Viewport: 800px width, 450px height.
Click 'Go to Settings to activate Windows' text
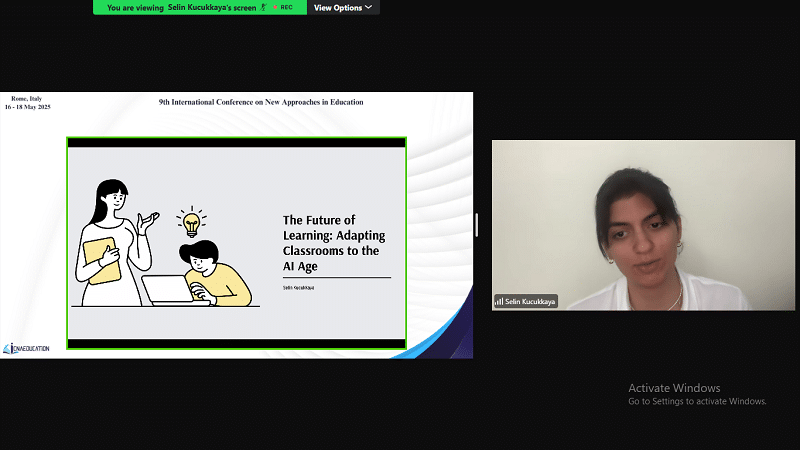697,401
